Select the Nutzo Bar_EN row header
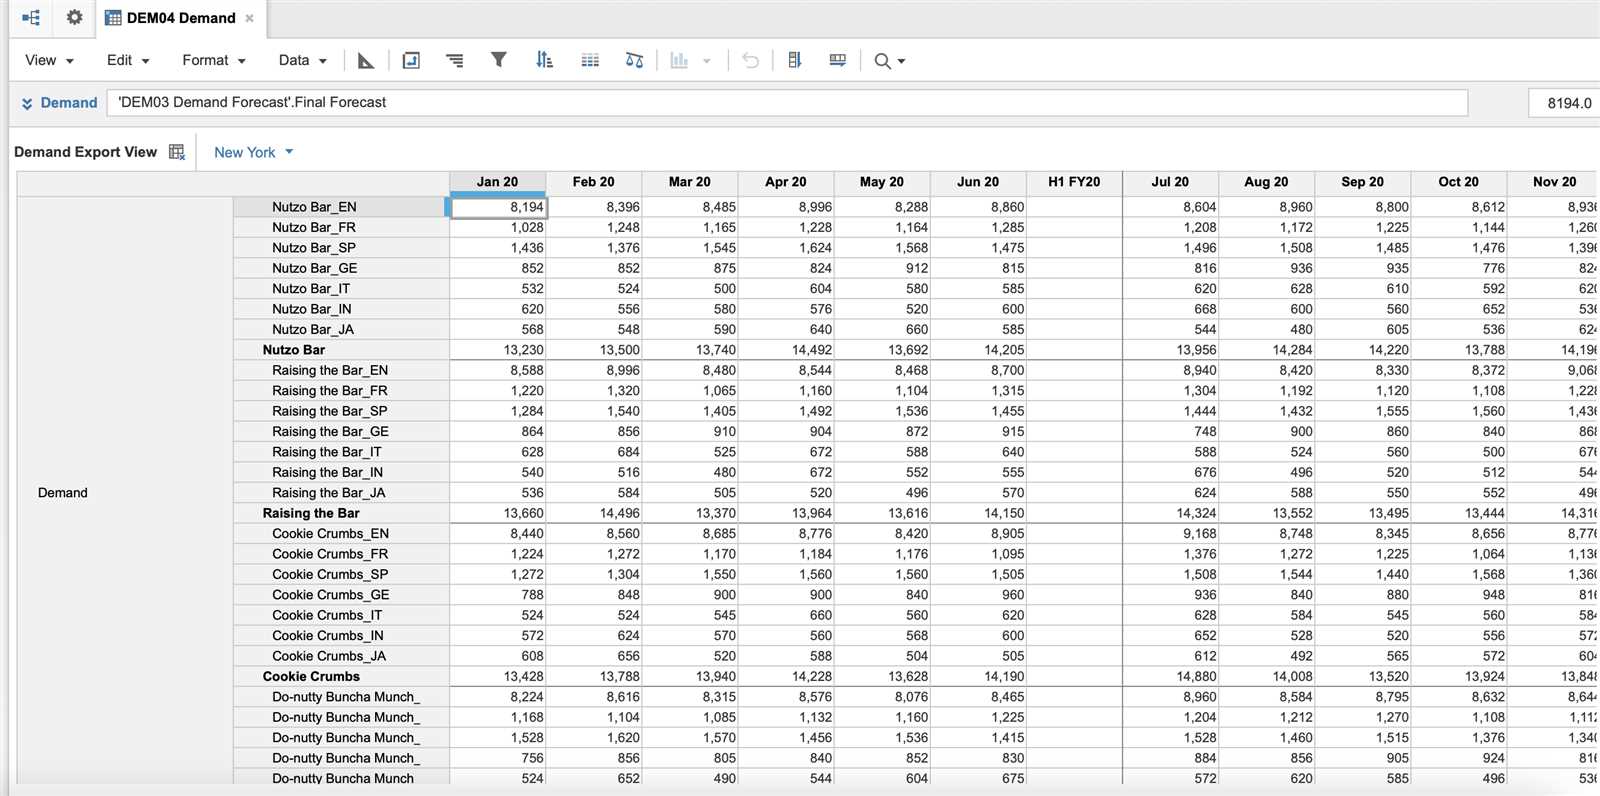Screen dimensions: 1600x796 point(341,207)
